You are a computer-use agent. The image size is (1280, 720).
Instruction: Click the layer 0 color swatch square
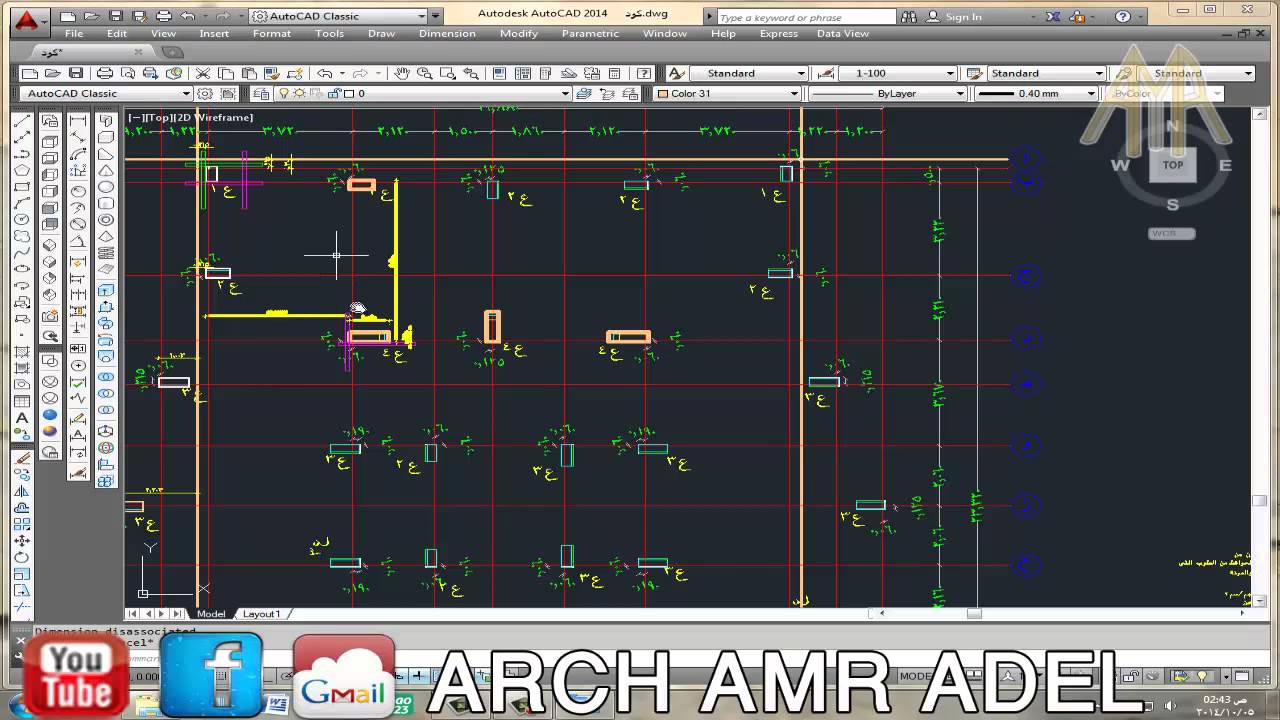point(349,93)
